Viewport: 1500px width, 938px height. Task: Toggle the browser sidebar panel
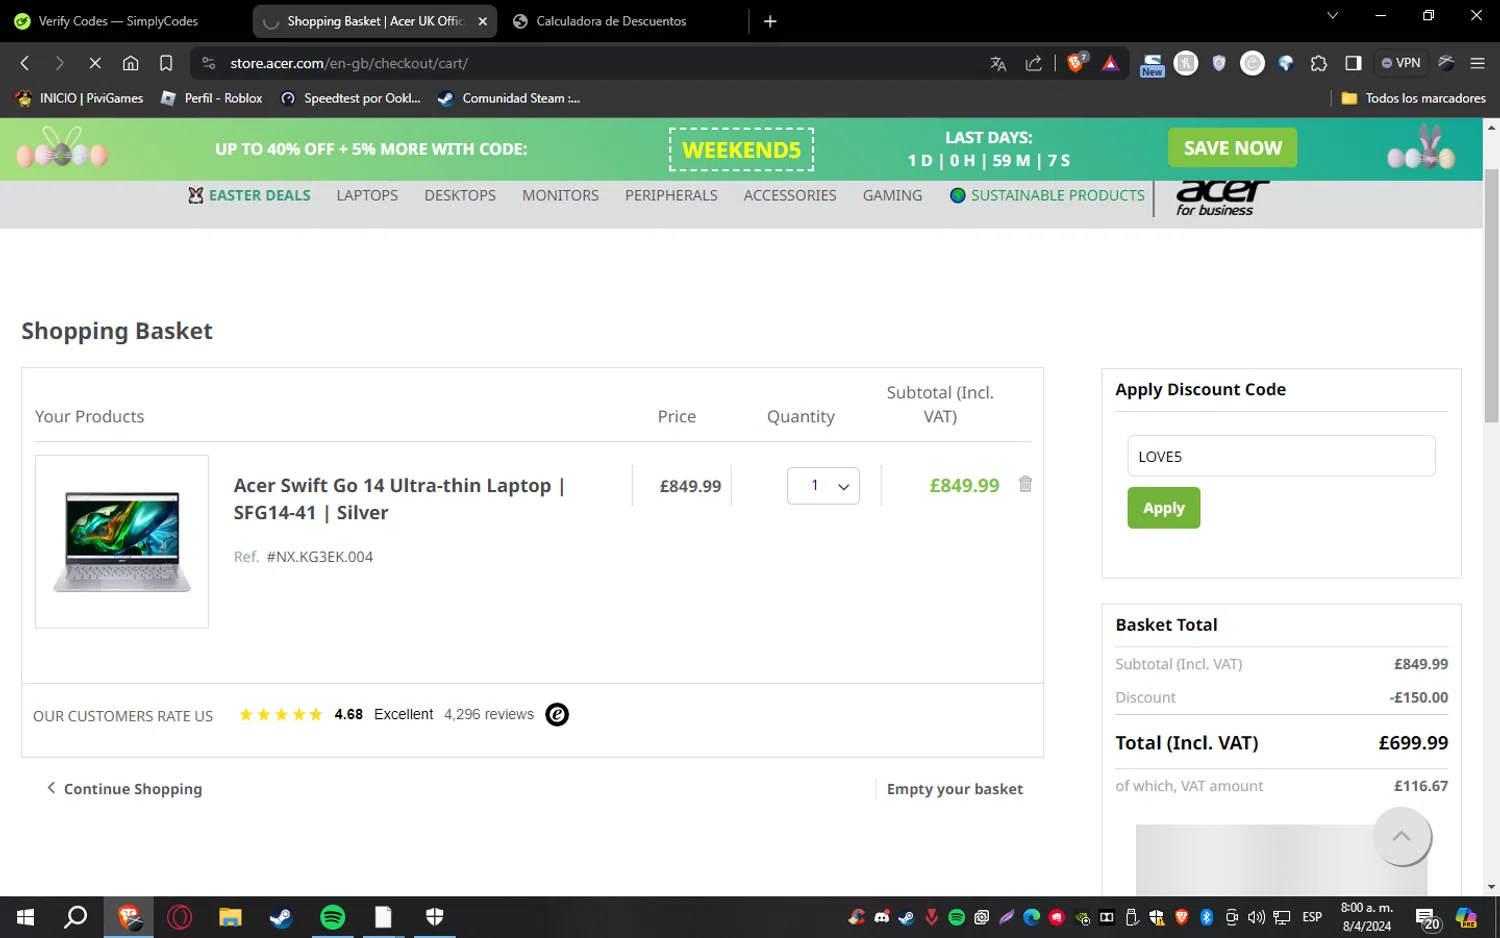1353,63
